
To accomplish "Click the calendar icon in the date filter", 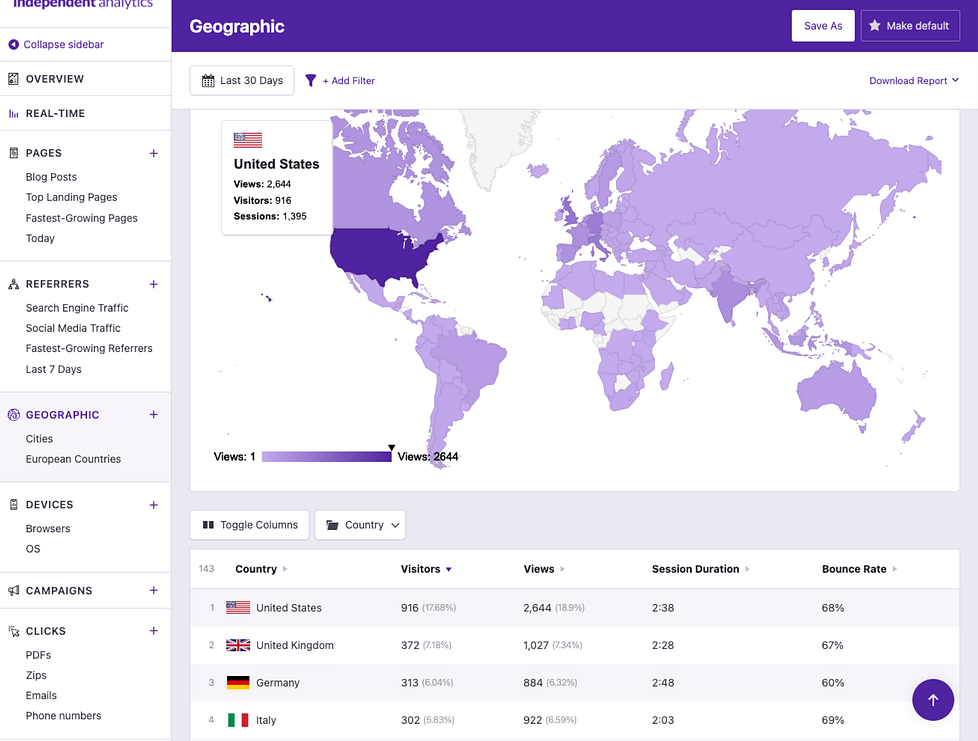I will point(206,80).
